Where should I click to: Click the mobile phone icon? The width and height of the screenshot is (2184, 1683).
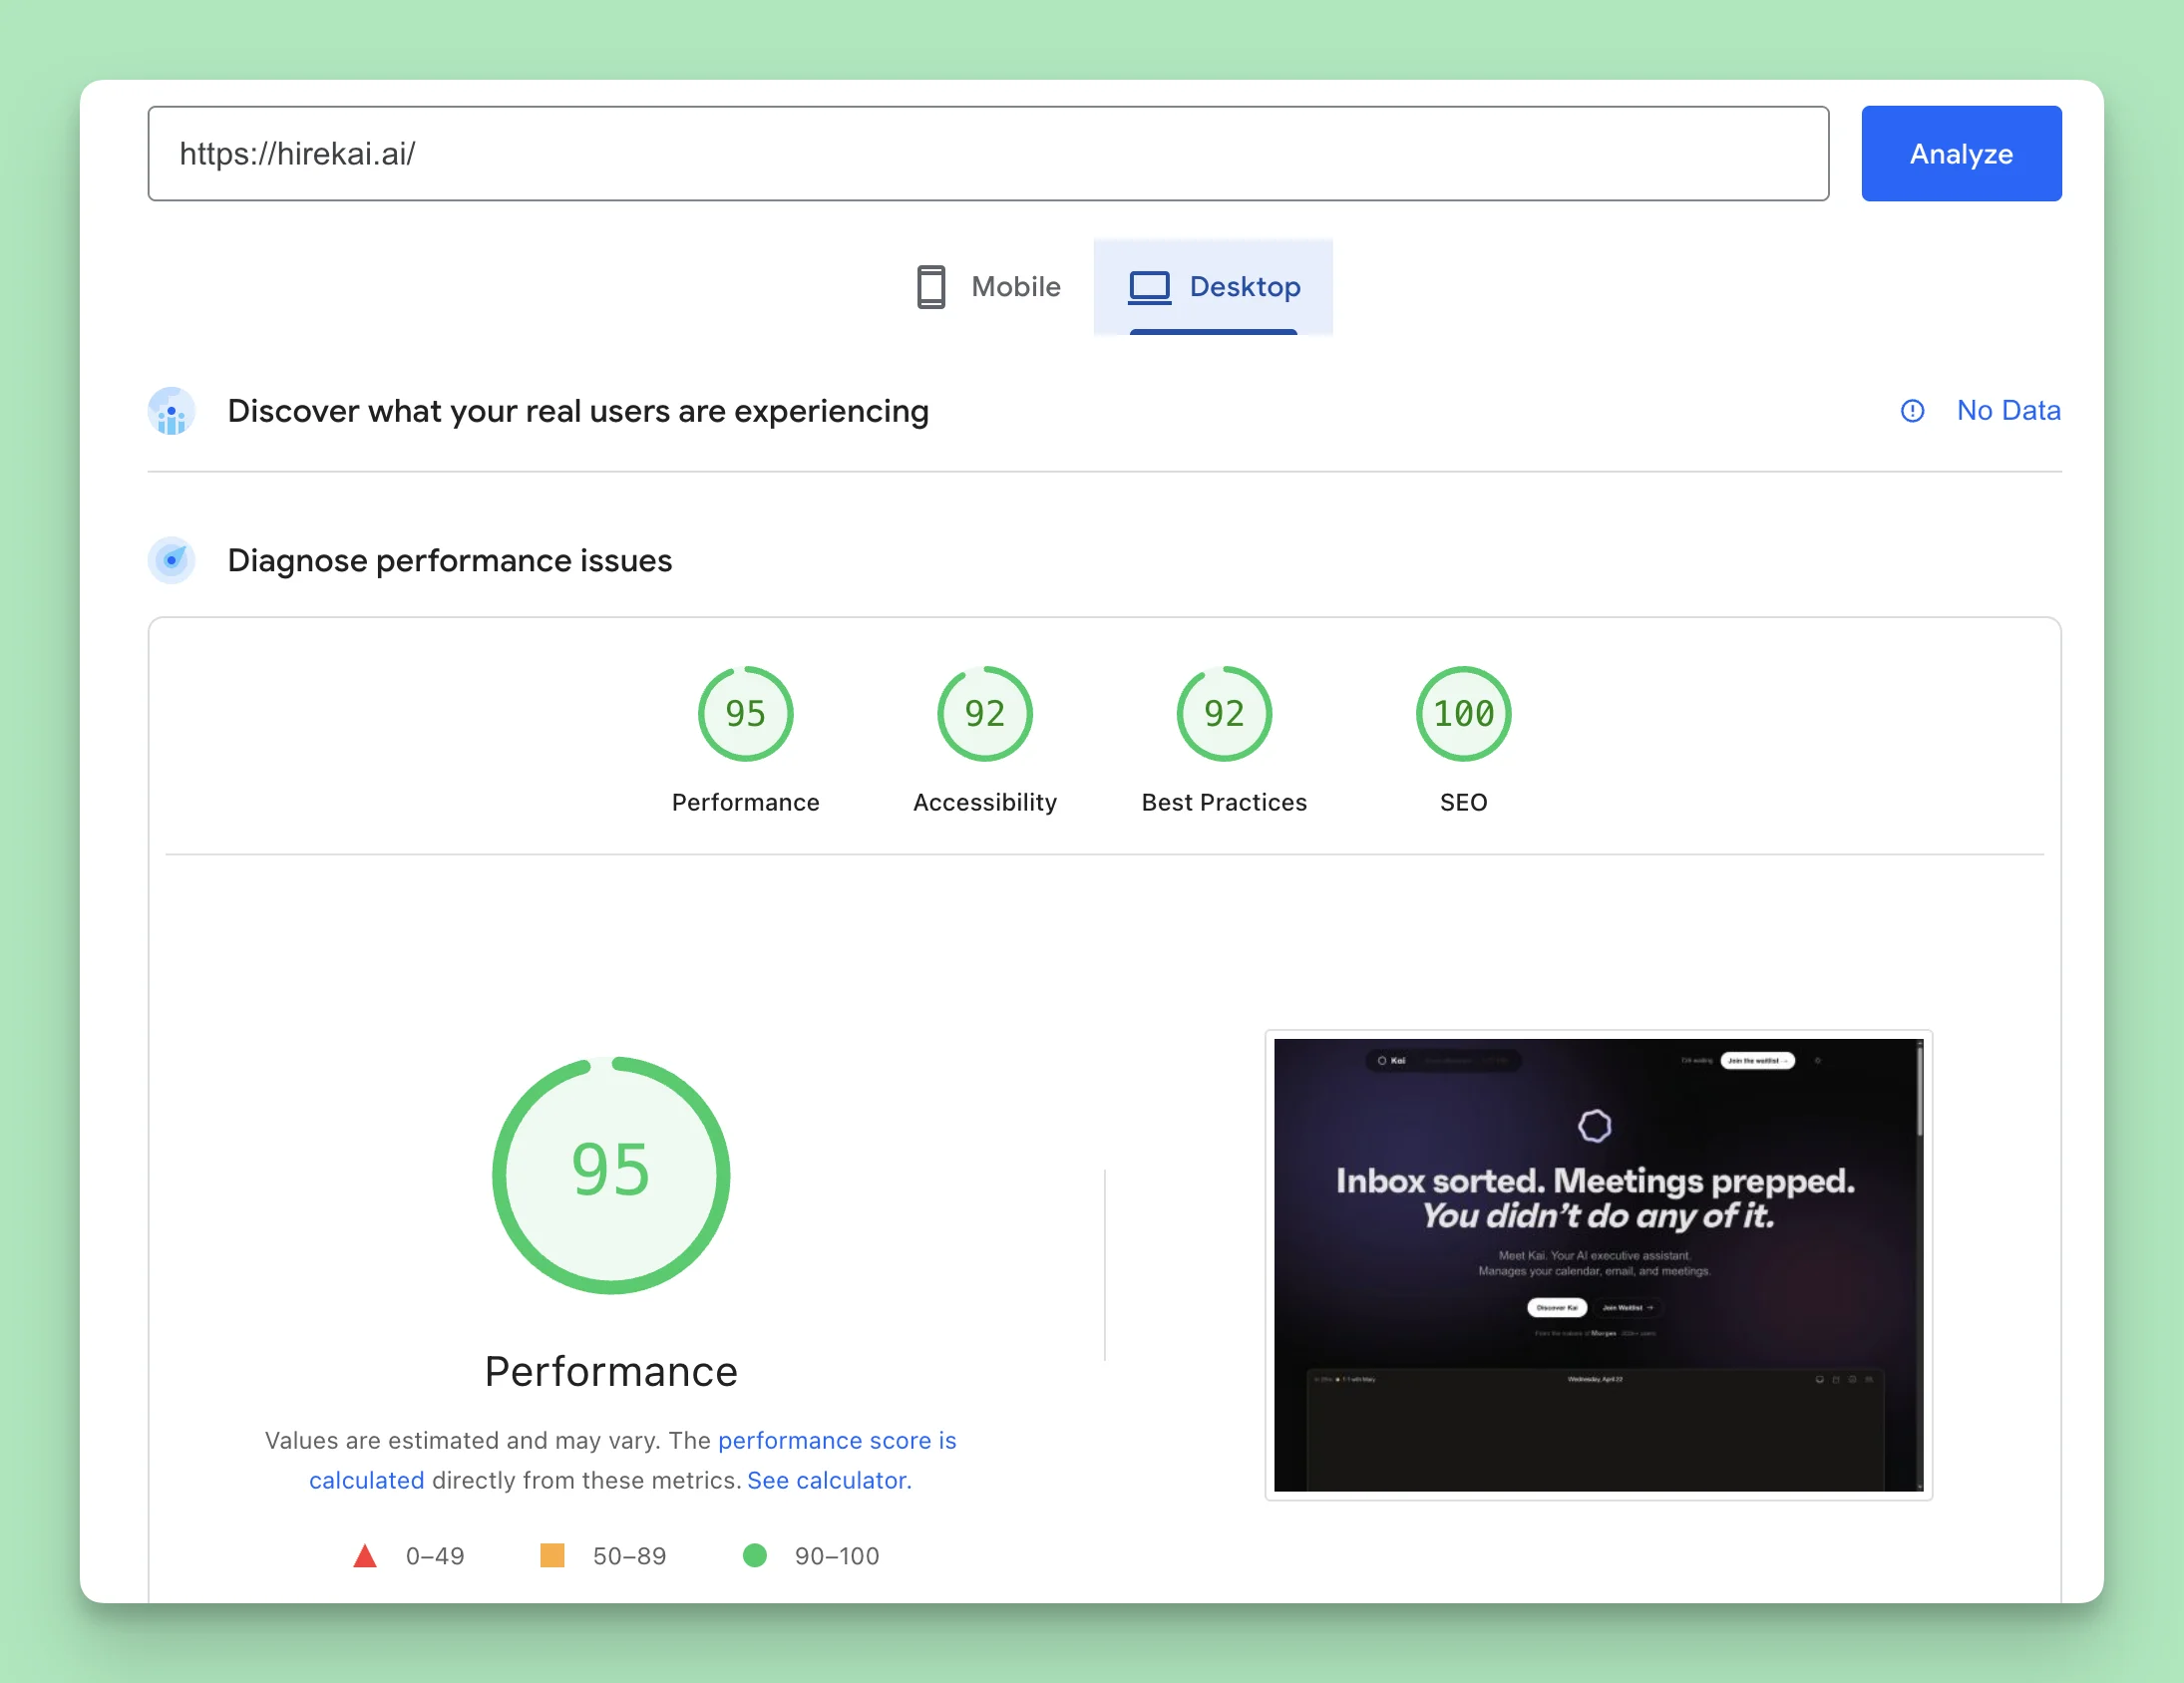point(931,287)
